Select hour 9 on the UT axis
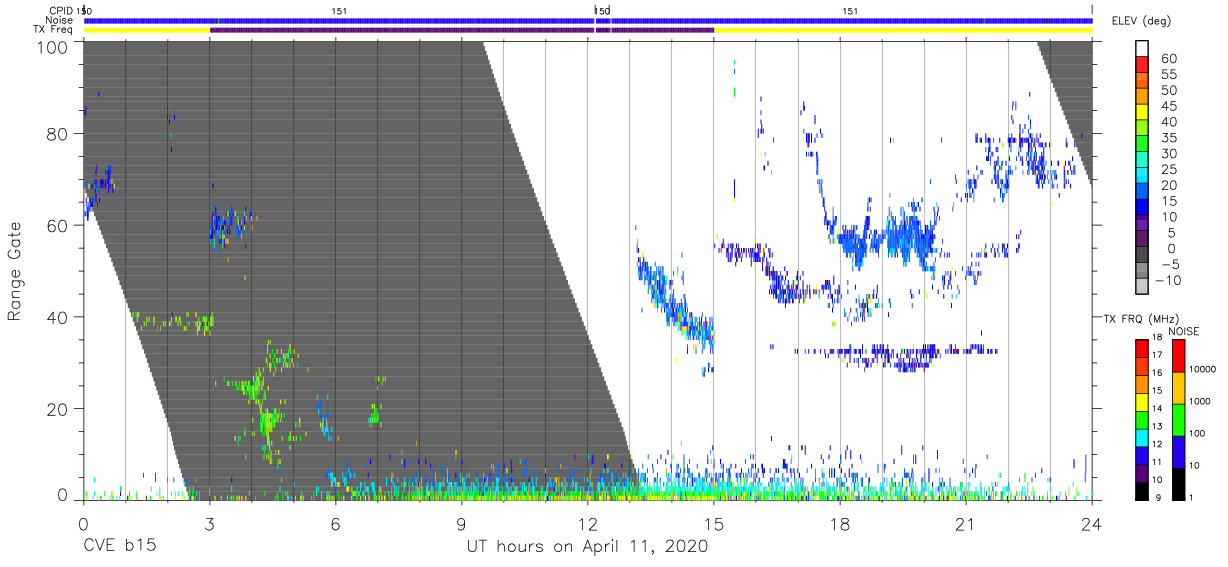Image resolution: width=1228 pixels, height=567 pixels. (x=462, y=524)
